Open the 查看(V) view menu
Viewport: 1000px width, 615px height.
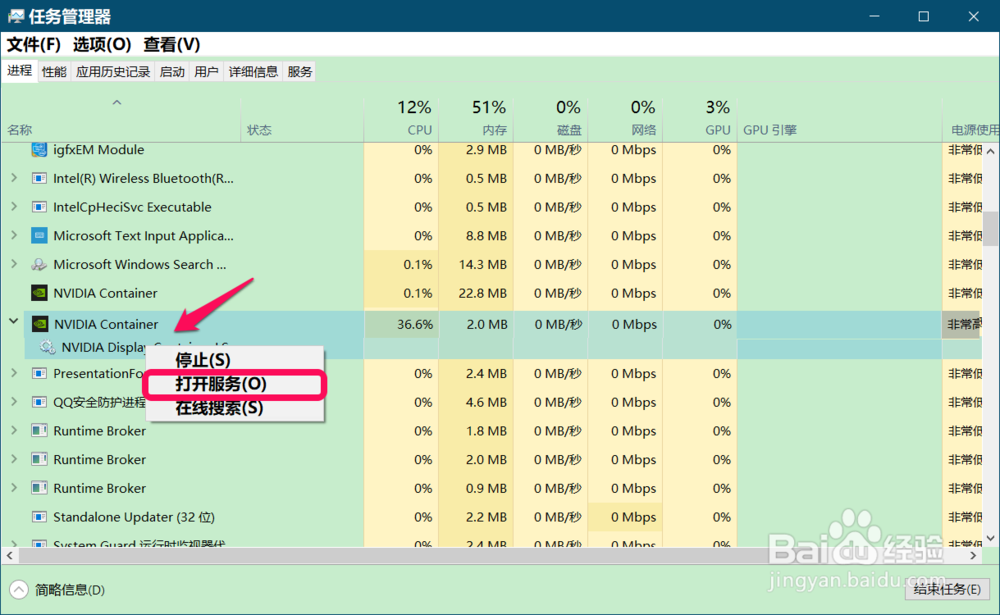pos(169,44)
